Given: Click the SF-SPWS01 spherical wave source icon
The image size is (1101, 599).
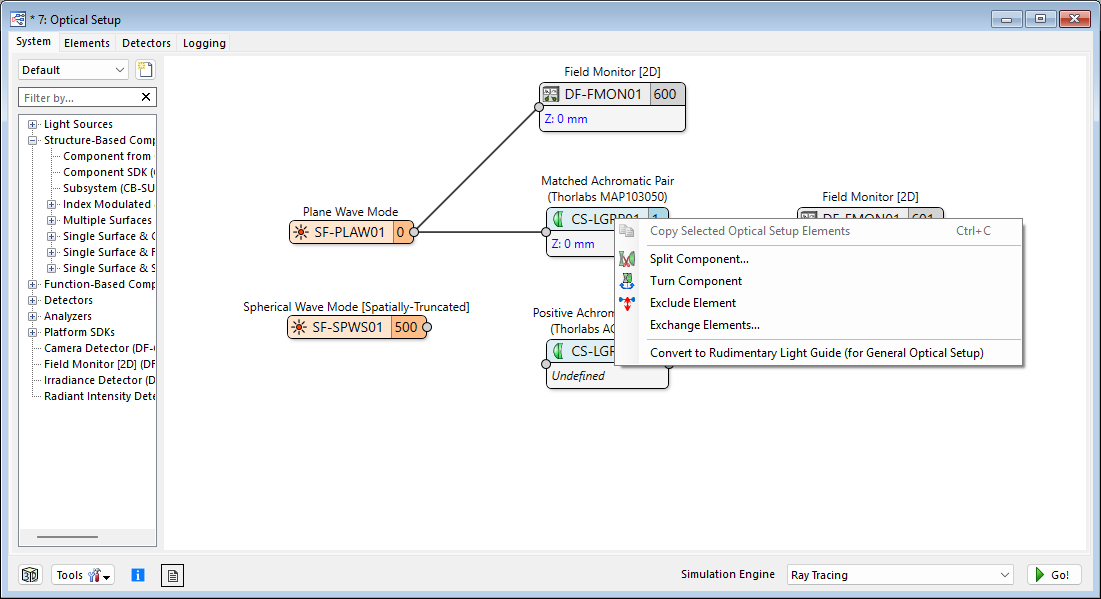Looking at the screenshot, I should (299, 327).
